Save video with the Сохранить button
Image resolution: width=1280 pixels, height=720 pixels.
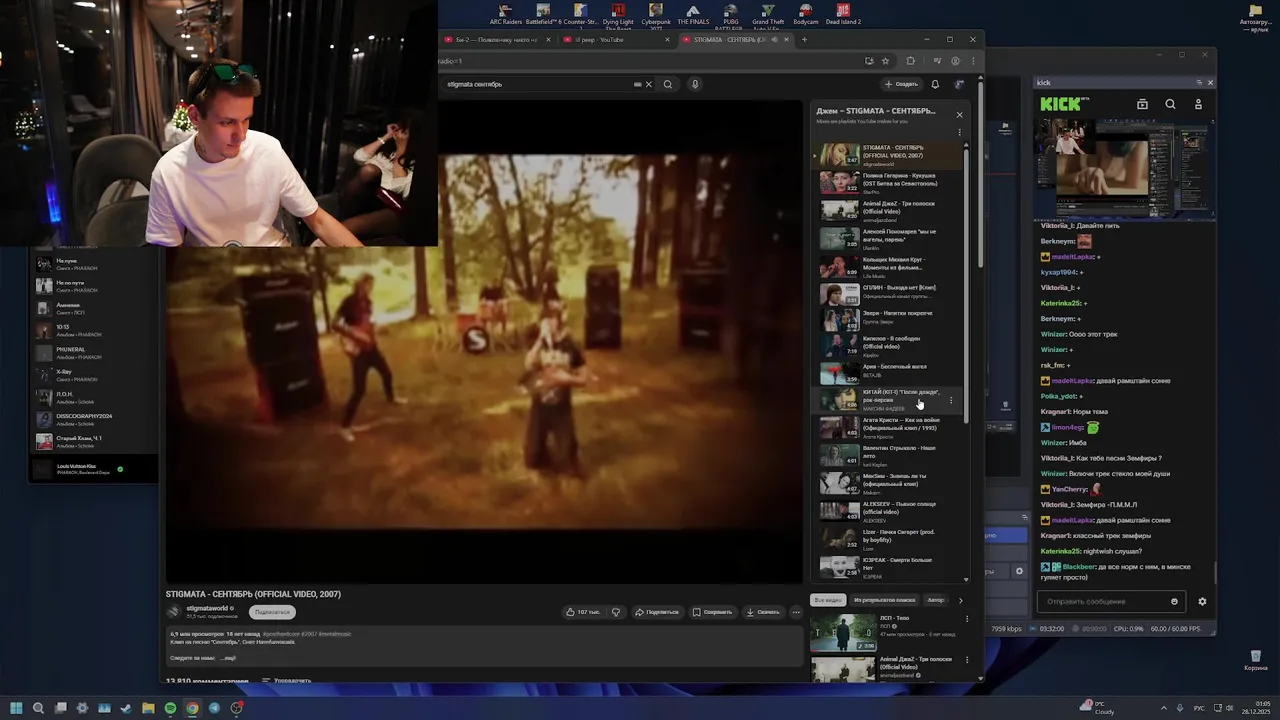pos(712,612)
